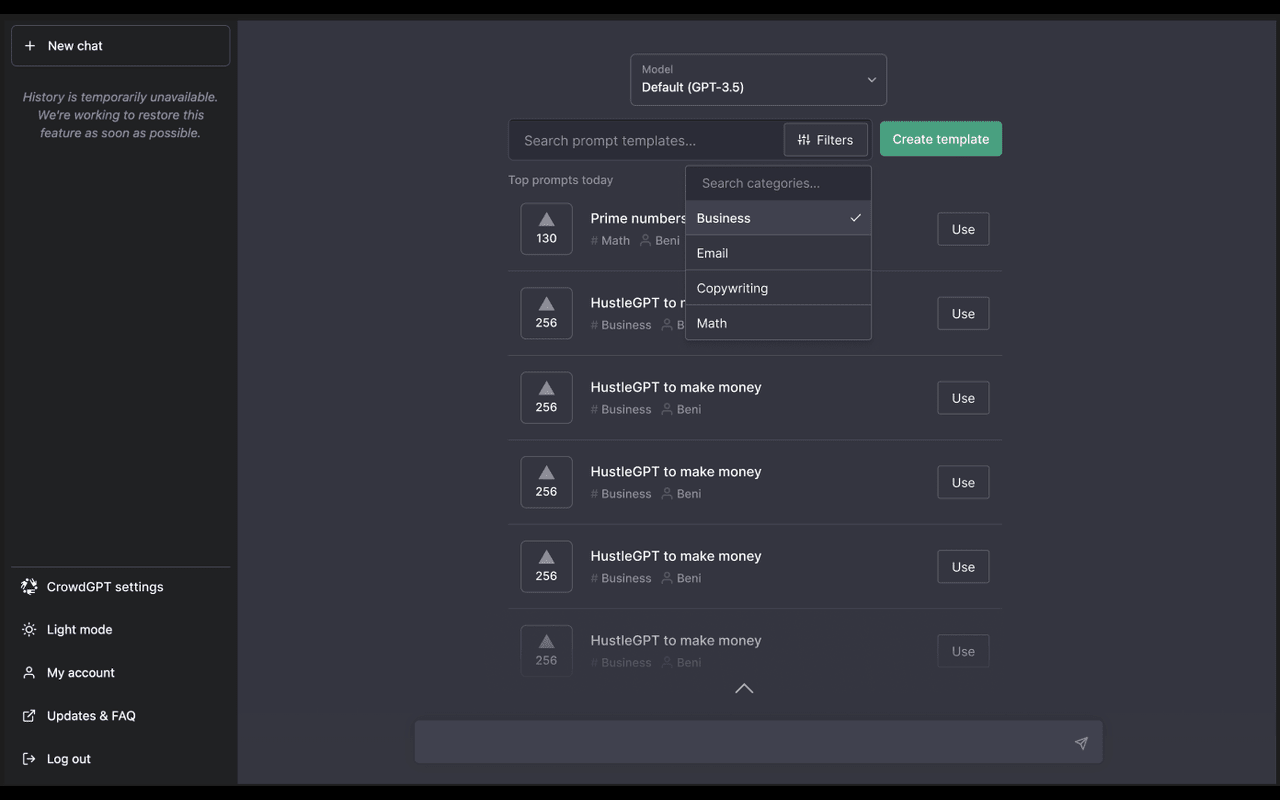Click the Create template button
The height and width of the screenshot is (800, 1280).
(x=940, y=139)
